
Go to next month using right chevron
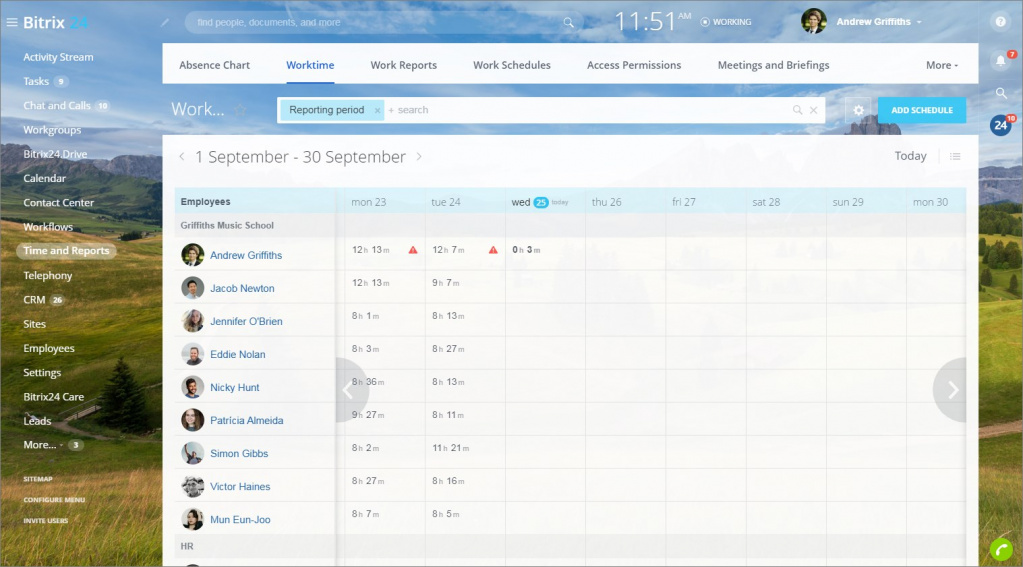click(x=419, y=157)
